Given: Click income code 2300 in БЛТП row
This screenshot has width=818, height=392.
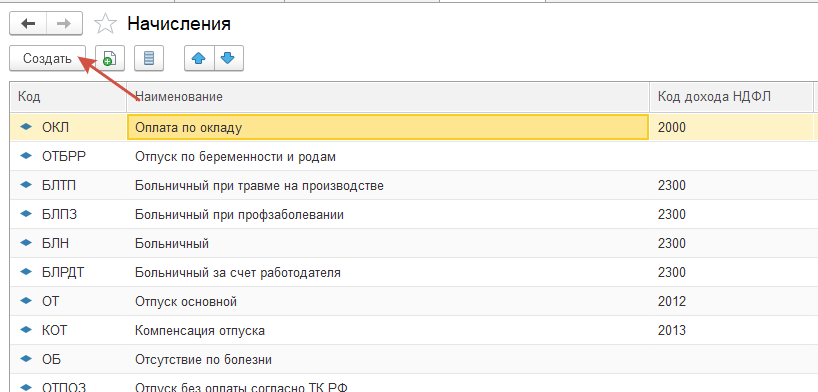Looking at the screenshot, I should point(672,185).
